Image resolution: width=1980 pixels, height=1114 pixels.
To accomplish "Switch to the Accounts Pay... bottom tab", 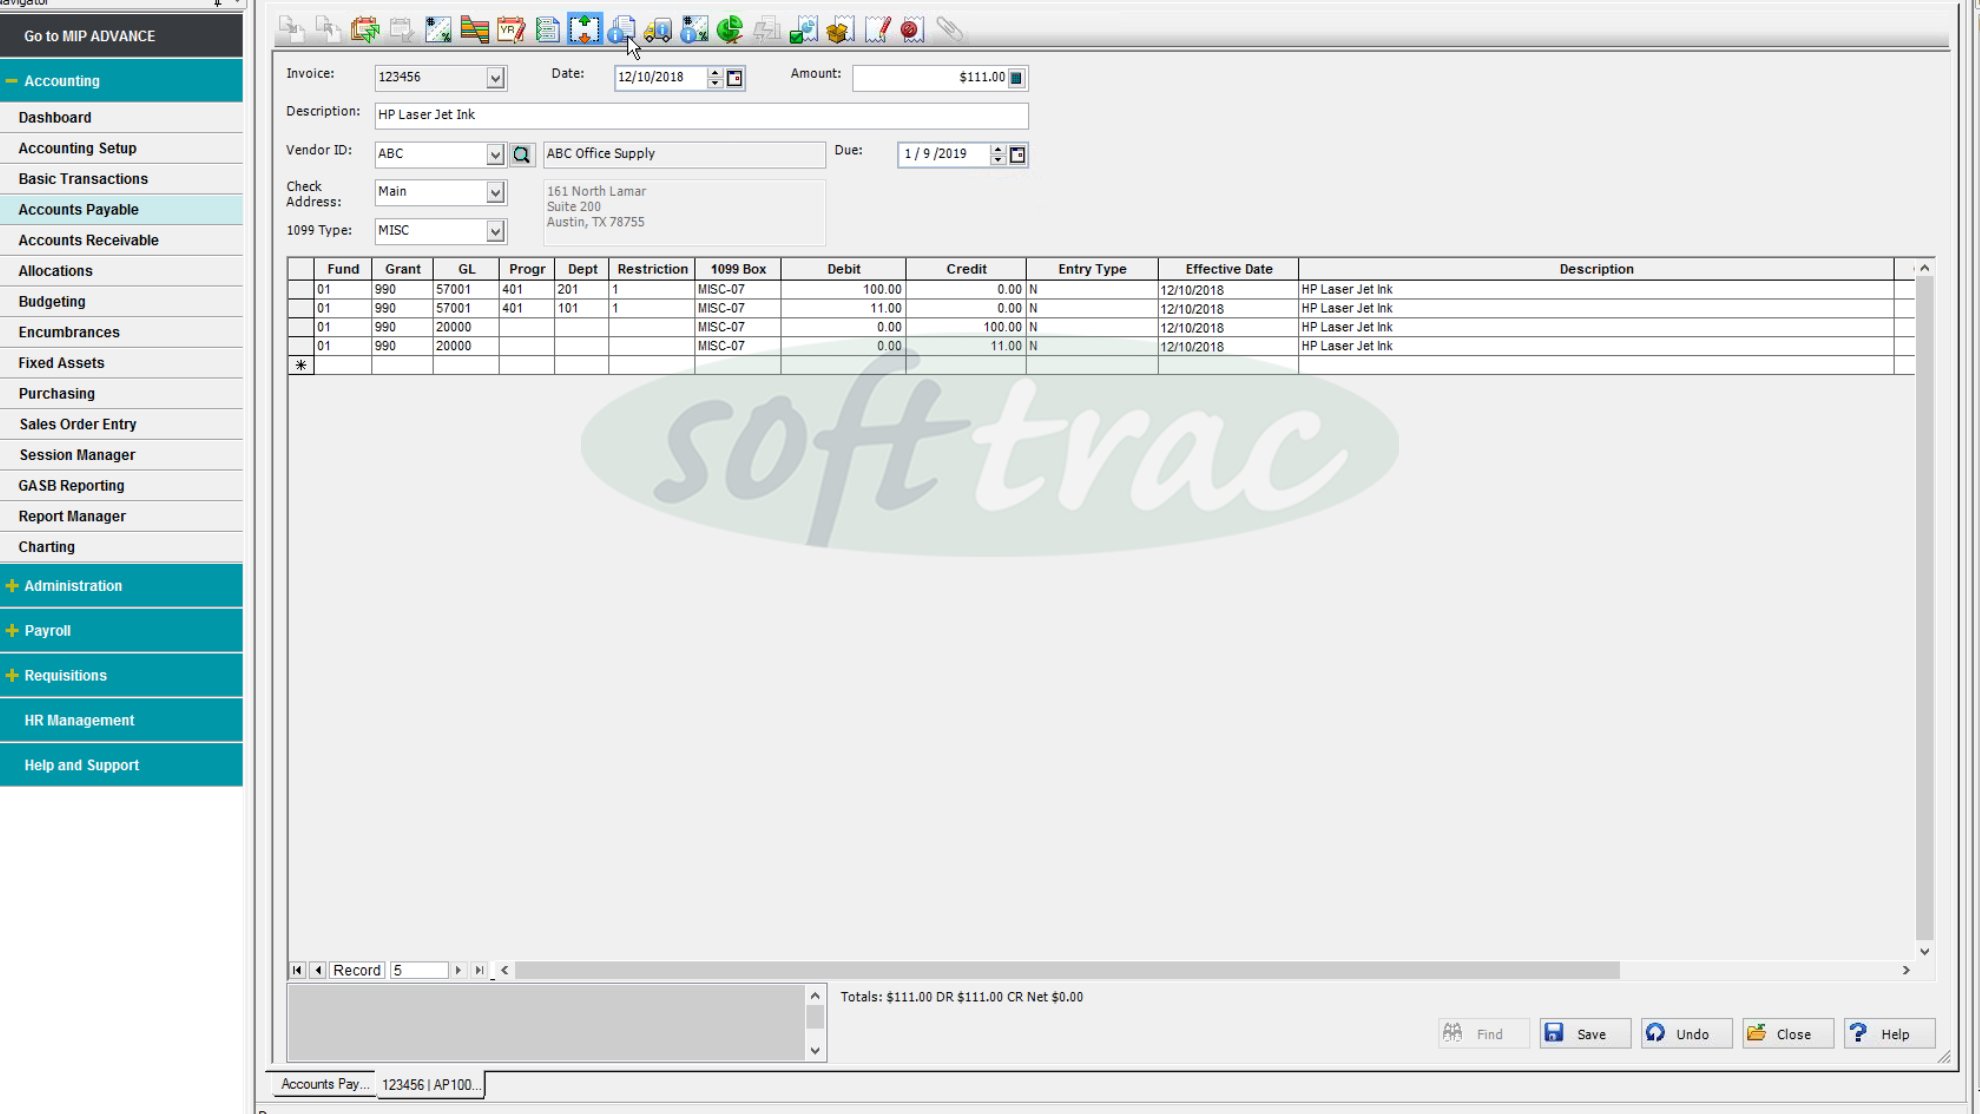I will point(324,1084).
